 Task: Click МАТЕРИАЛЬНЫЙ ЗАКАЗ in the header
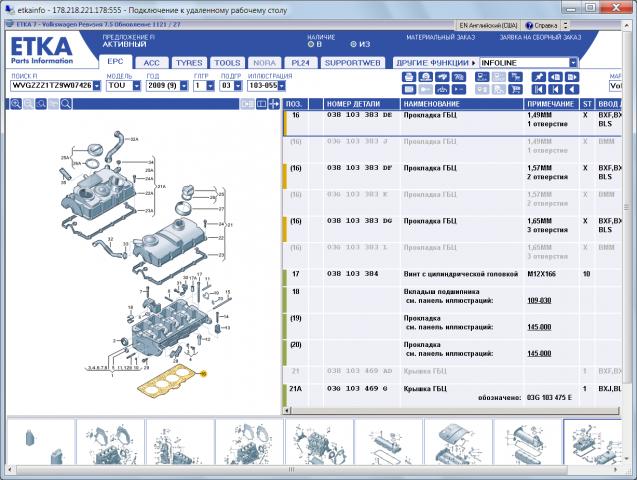click(440, 37)
